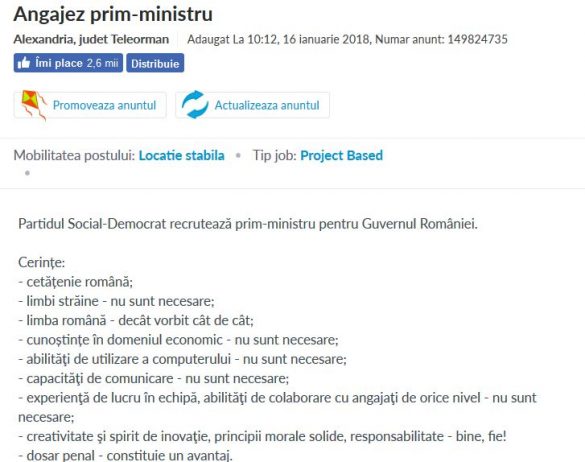The width and height of the screenshot is (585, 462).
Task: Click the Partidul Social-Democrat intro sentence
Action: (x=248, y=224)
